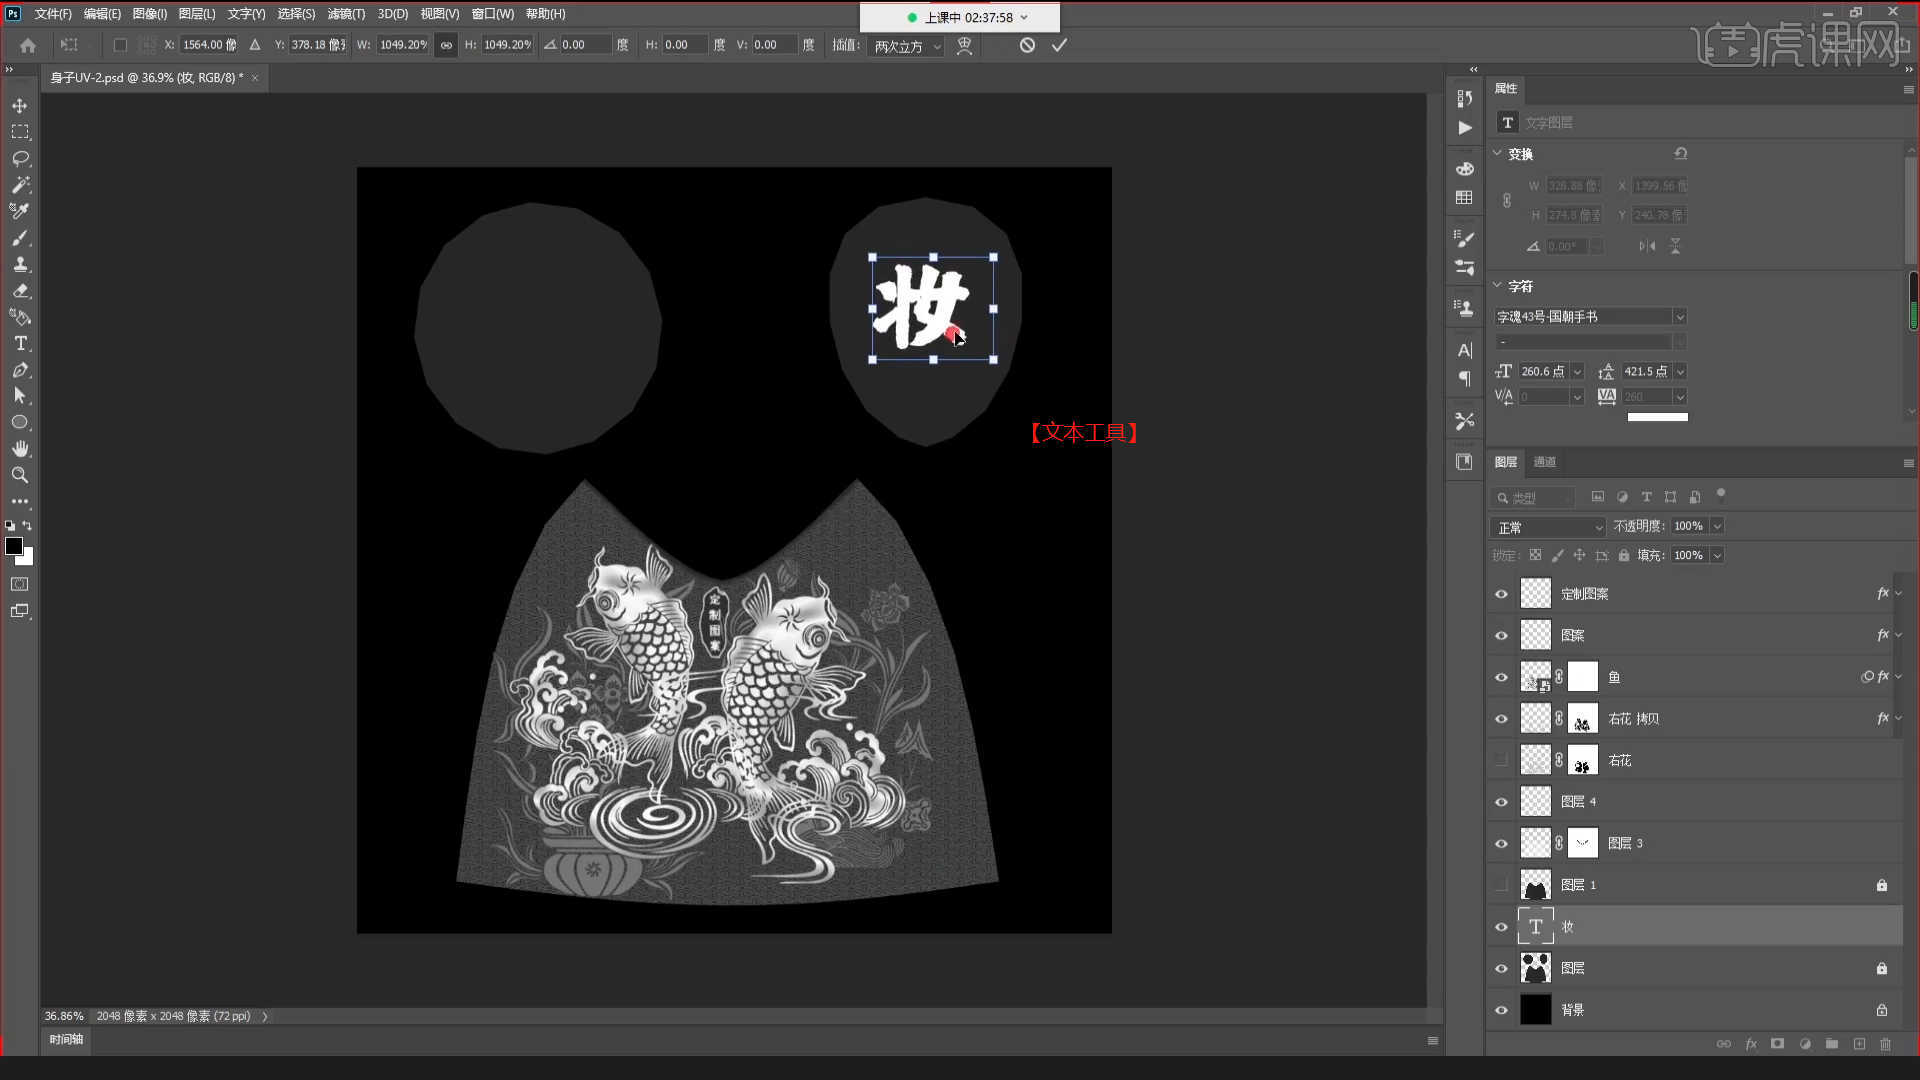The width and height of the screenshot is (1920, 1080).
Task: Select the Zoom tool
Action: pyautogui.click(x=20, y=475)
